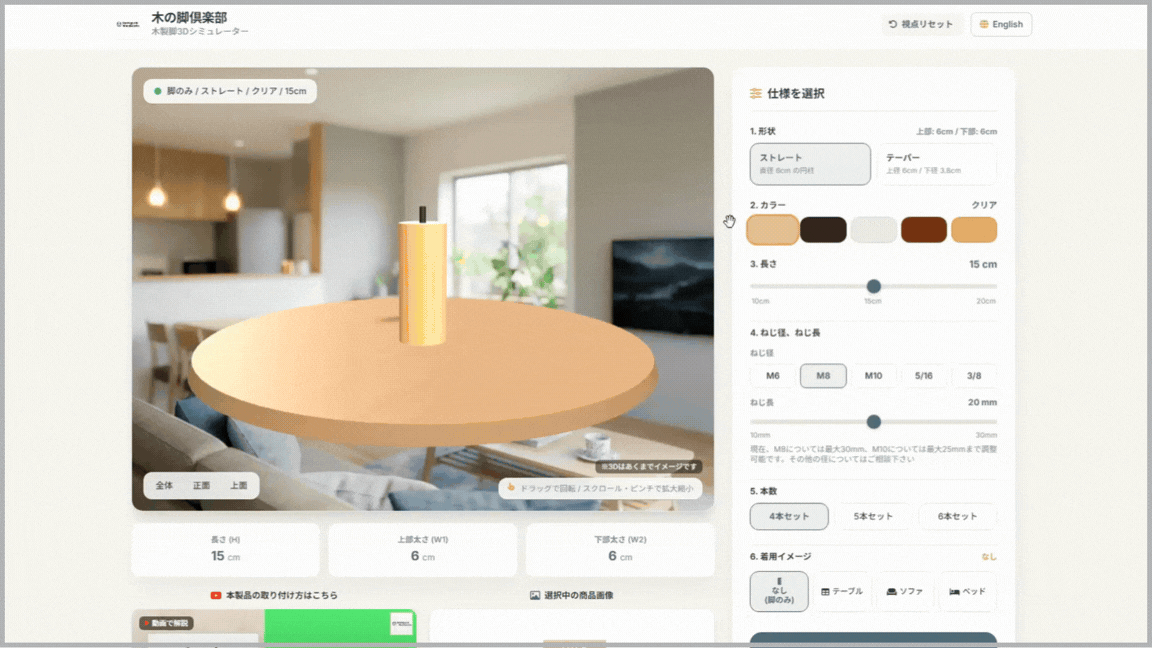Choose the white color swatch
Viewport: 1152px width, 648px height.
point(874,230)
